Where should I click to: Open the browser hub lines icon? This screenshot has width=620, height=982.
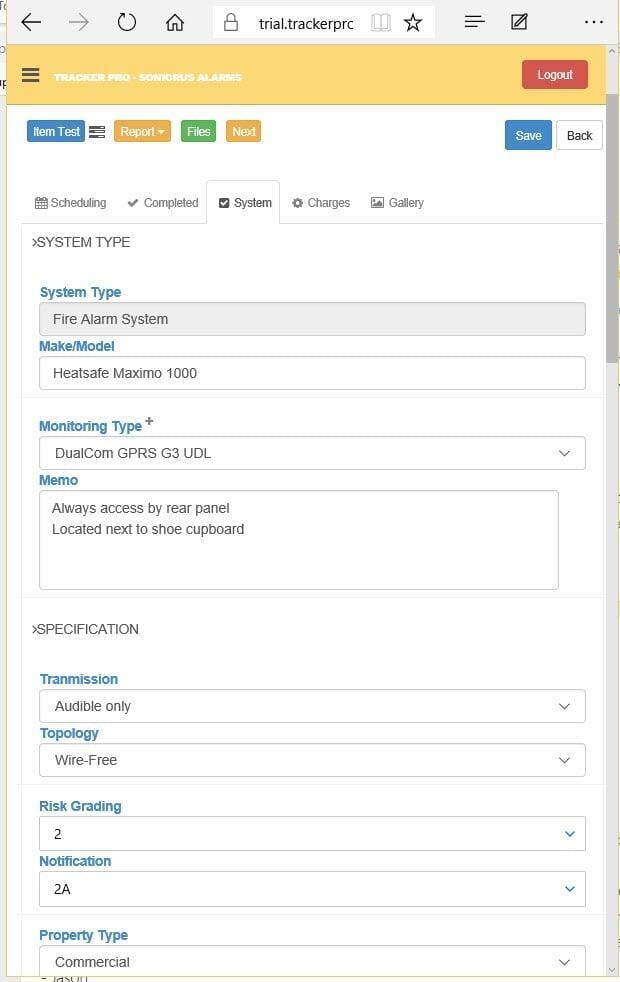(475, 22)
